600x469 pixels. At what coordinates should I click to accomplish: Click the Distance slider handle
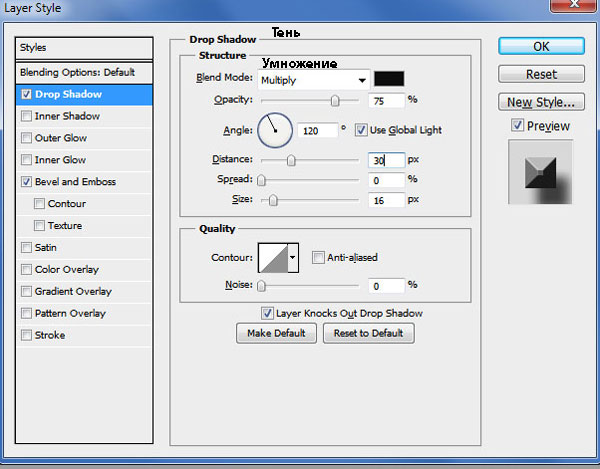point(291,160)
